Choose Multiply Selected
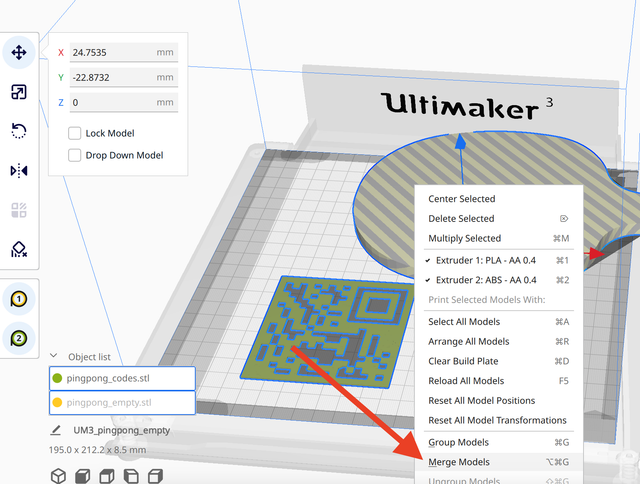Screen dimensions: 640x484 tap(498, 238)
